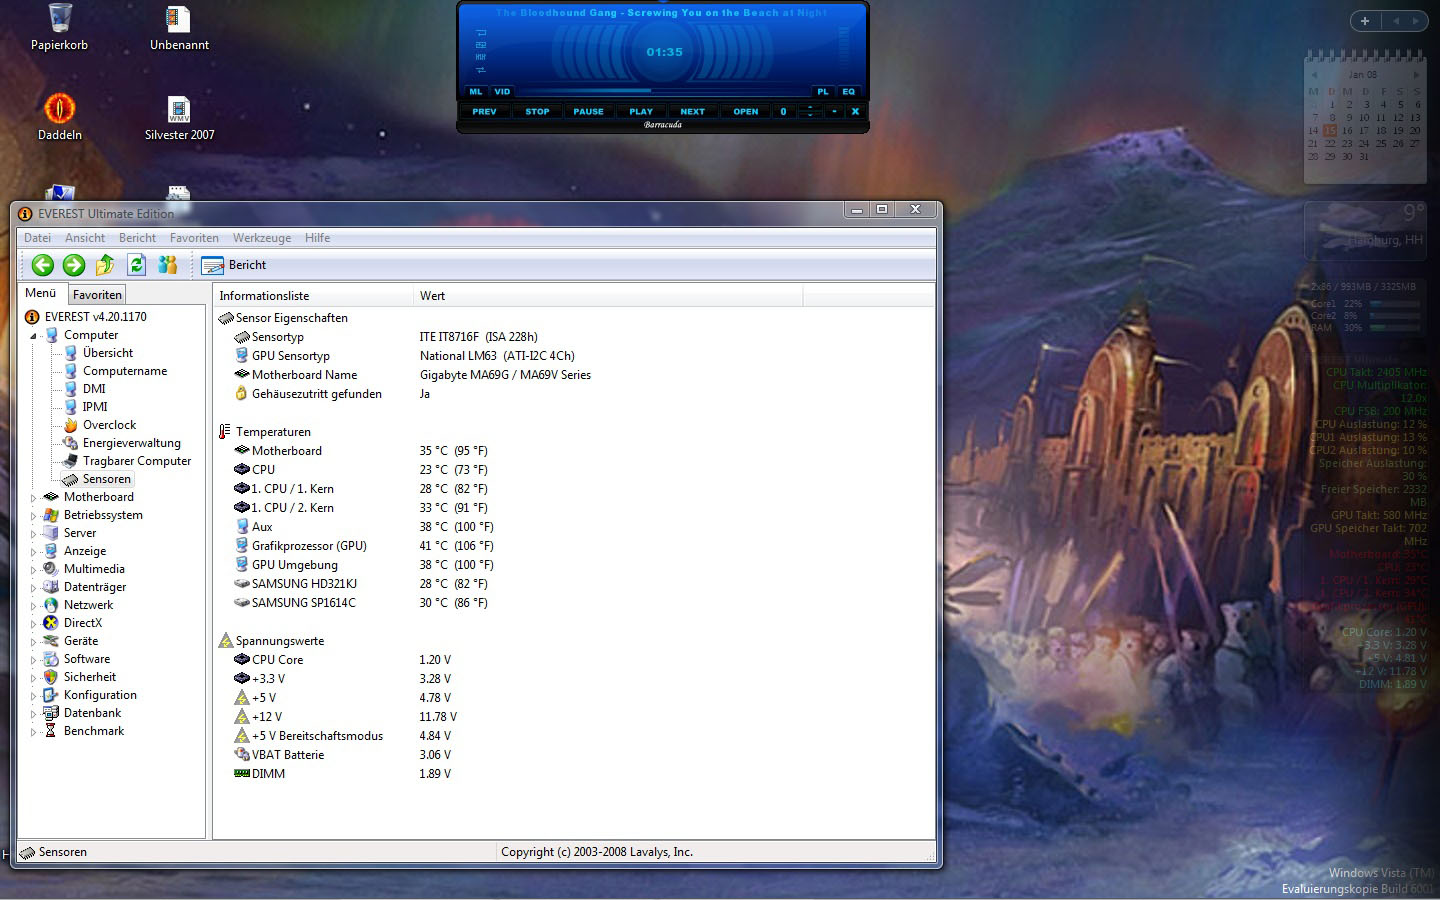Click the users icon in EVEREST toolbar

click(x=167, y=265)
